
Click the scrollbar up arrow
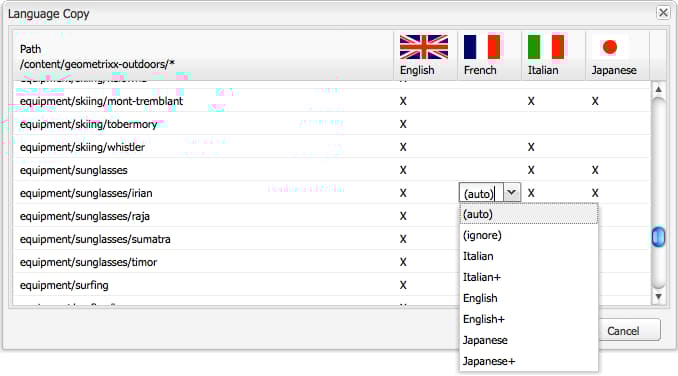coord(658,89)
